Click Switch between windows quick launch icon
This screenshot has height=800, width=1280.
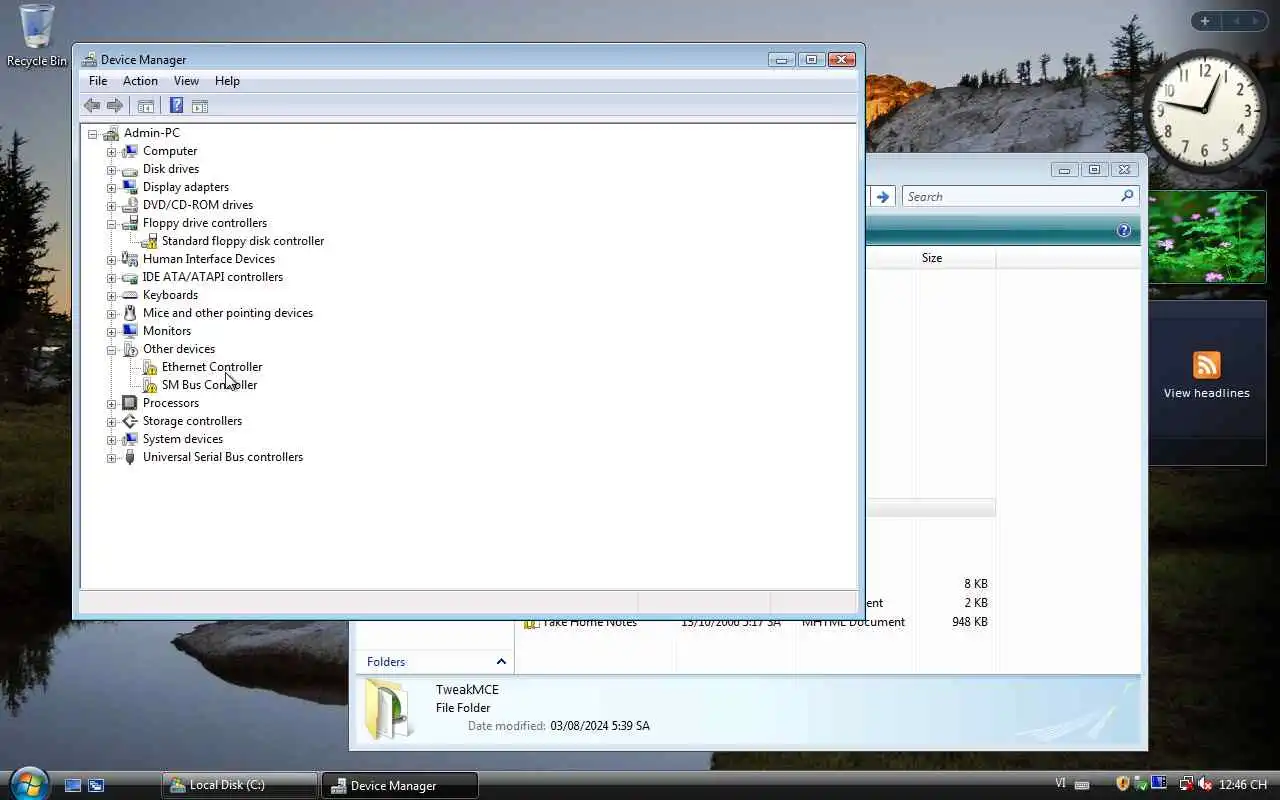pos(96,786)
